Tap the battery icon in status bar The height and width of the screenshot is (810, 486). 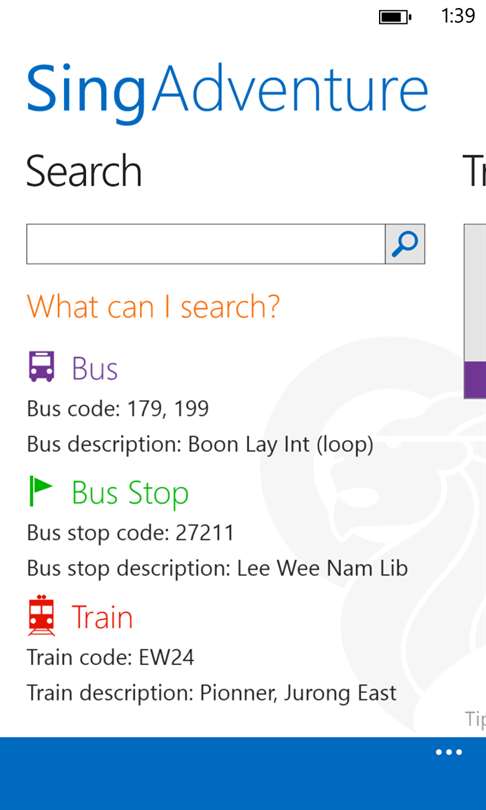(395, 17)
